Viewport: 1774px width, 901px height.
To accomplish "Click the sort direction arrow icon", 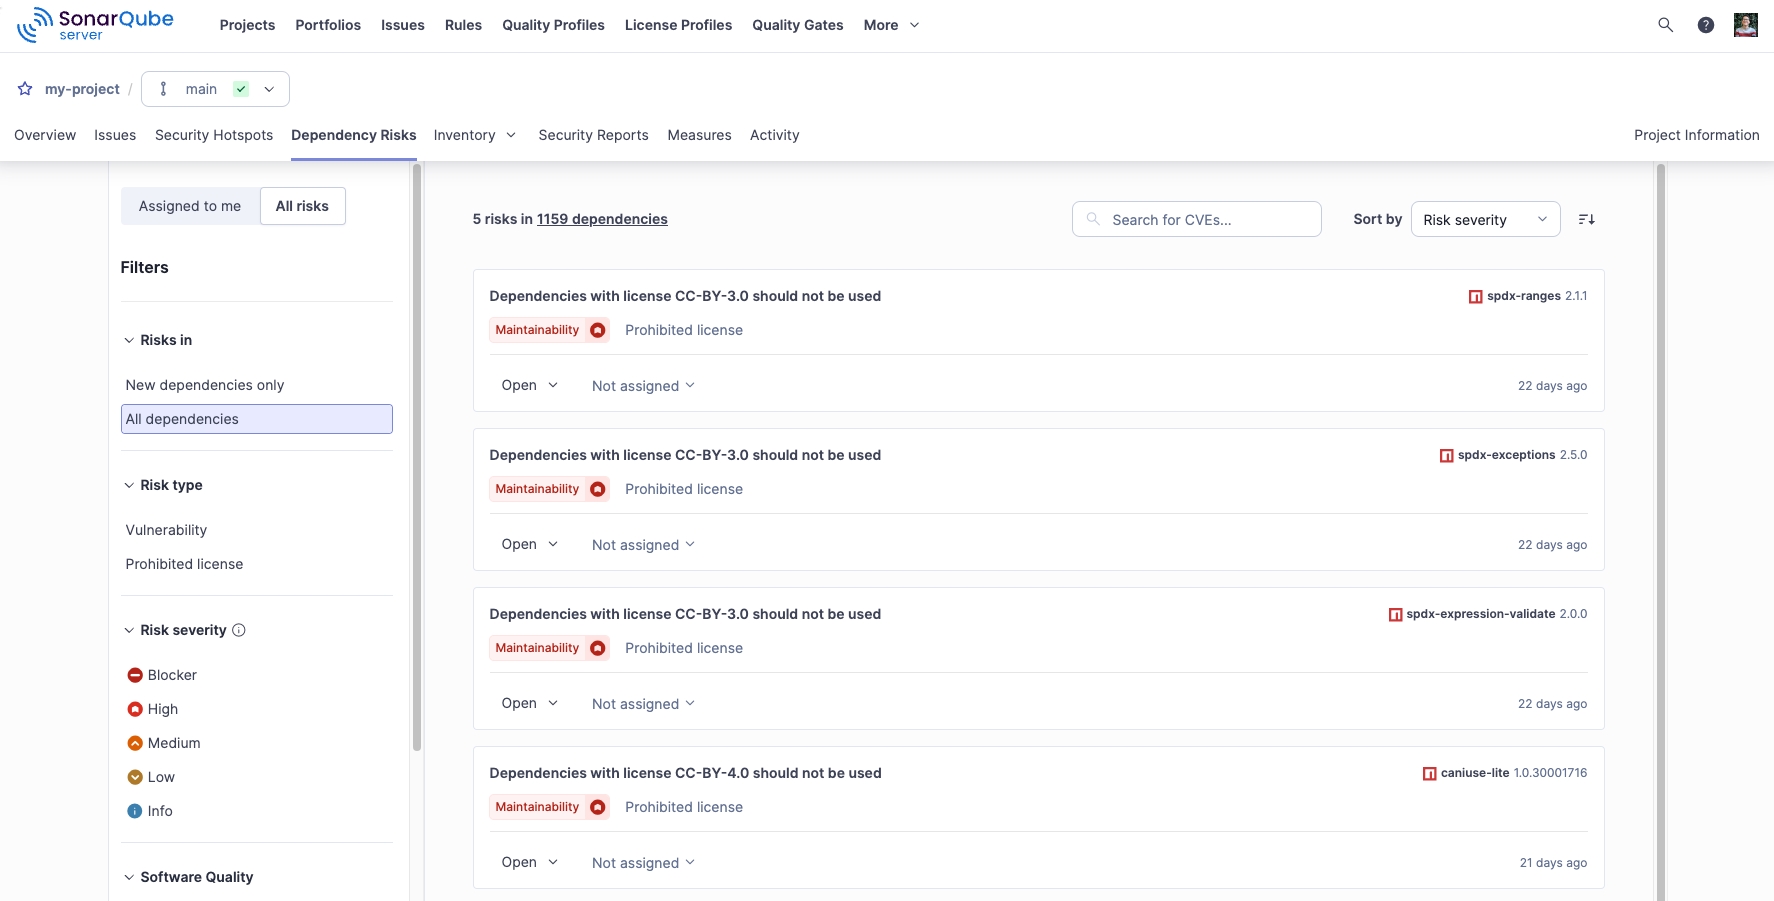I will 1586,219.
